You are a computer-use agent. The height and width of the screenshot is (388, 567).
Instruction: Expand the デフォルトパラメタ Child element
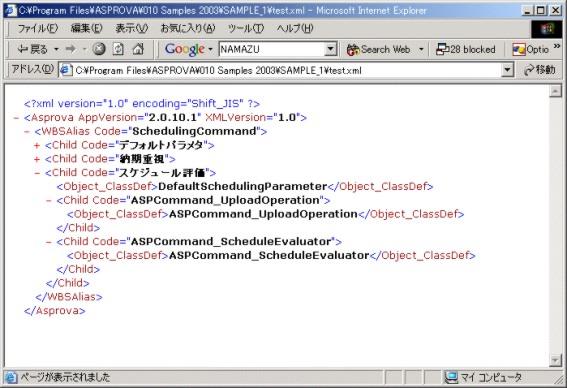tap(37, 146)
